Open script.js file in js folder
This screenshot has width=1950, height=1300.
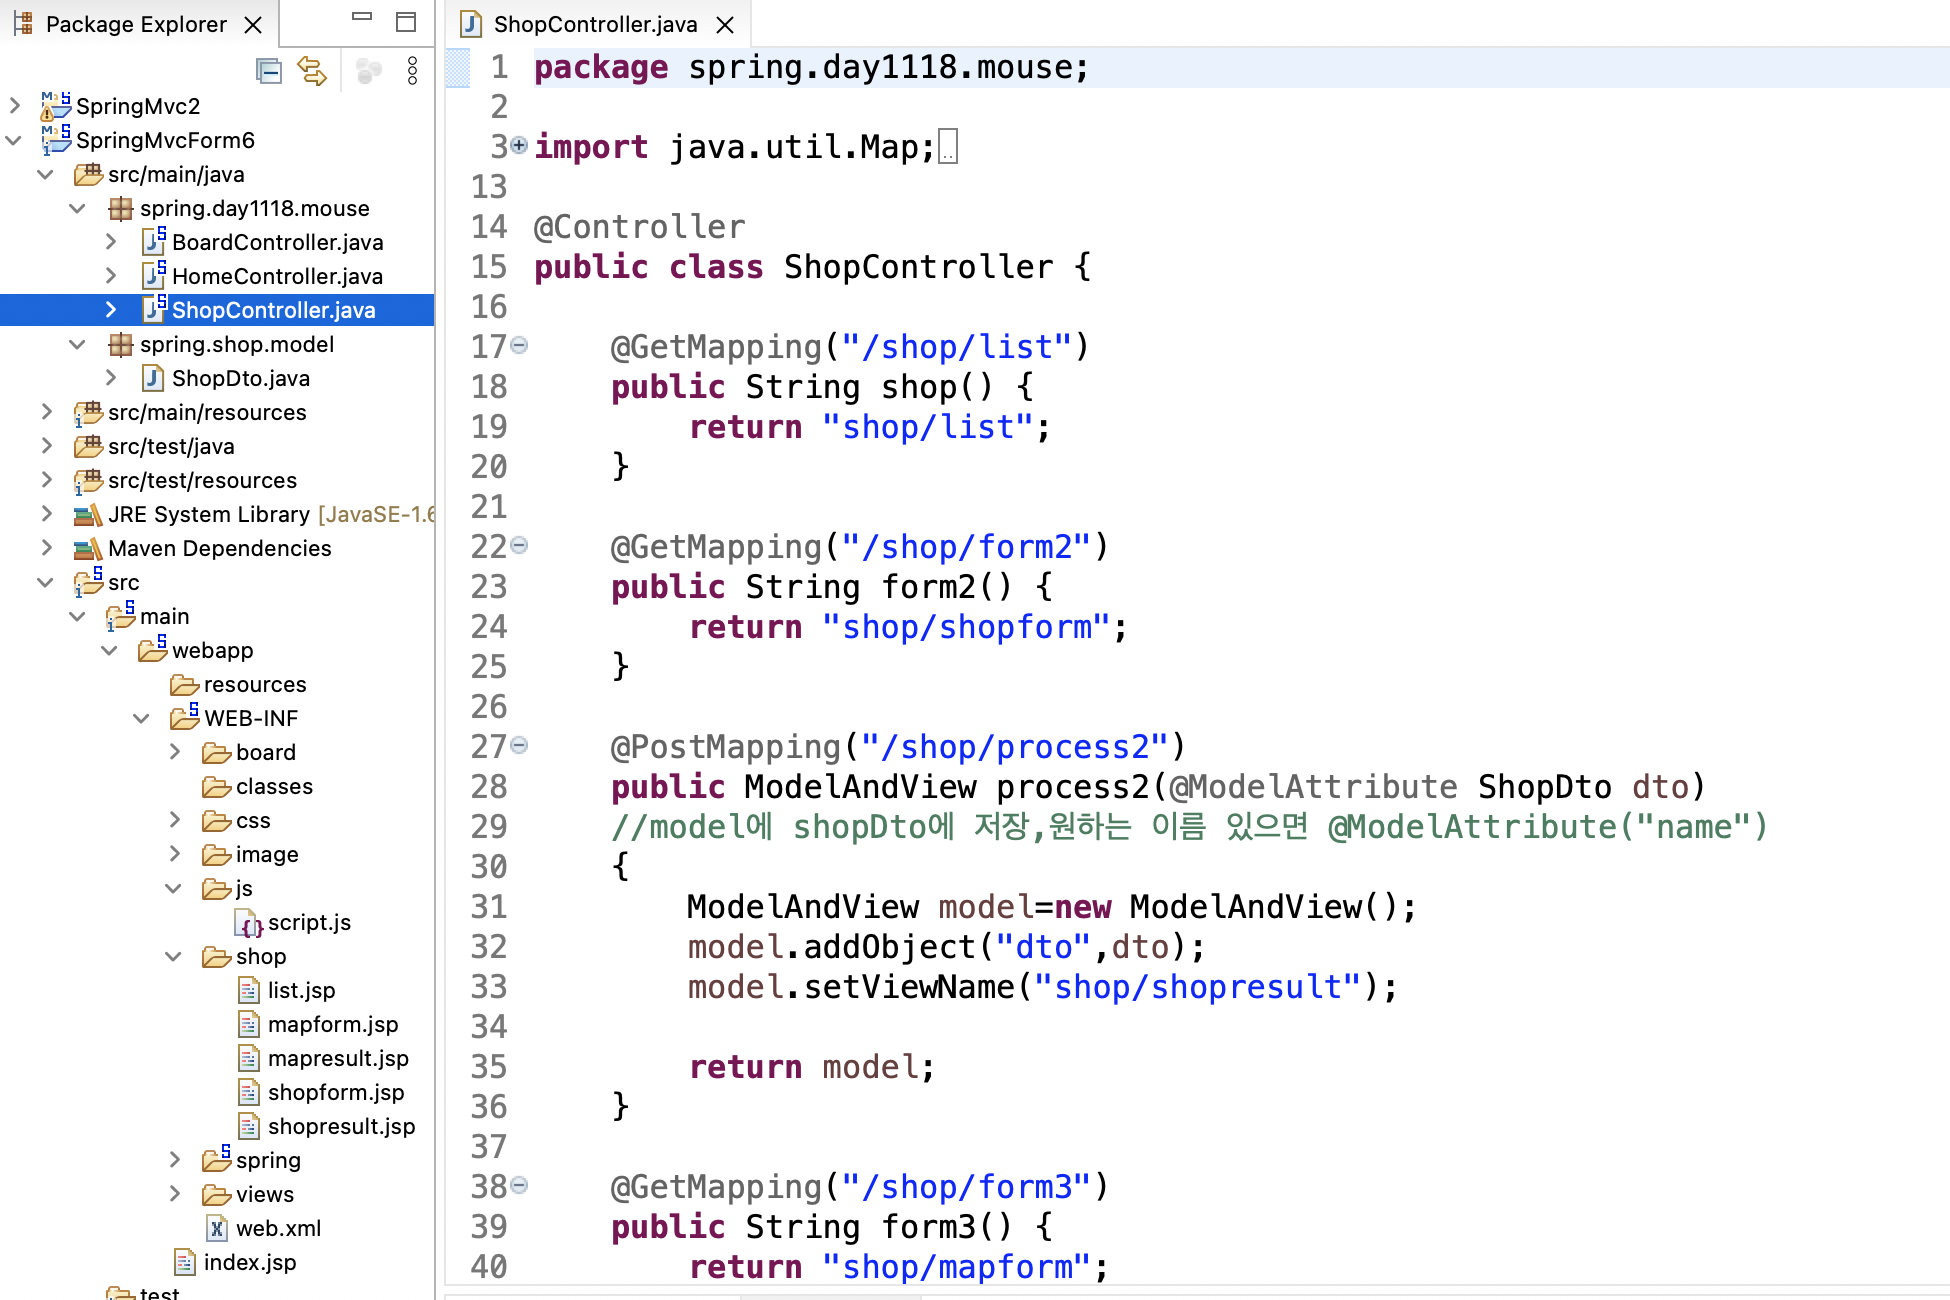tap(308, 922)
